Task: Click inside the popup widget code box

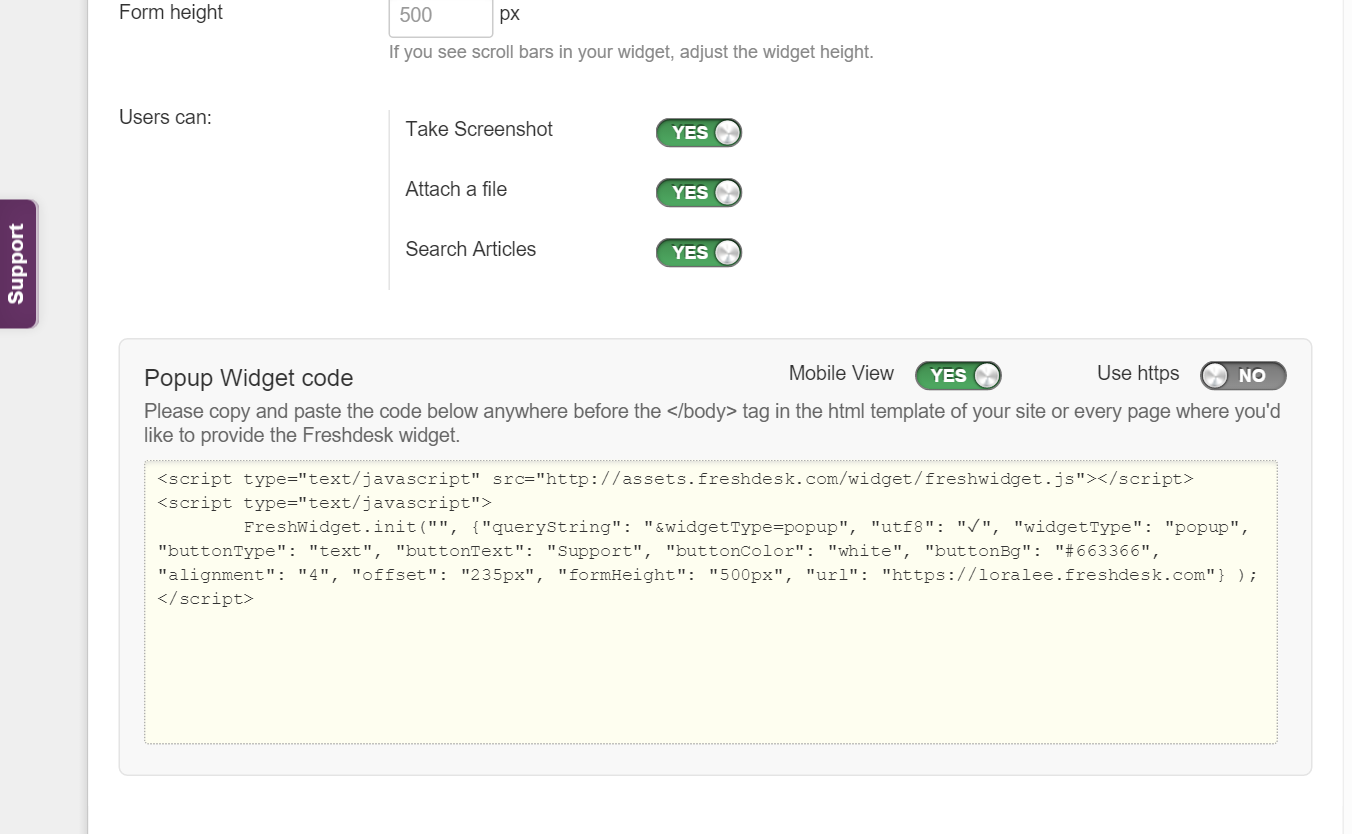Action: click(711, 602)
